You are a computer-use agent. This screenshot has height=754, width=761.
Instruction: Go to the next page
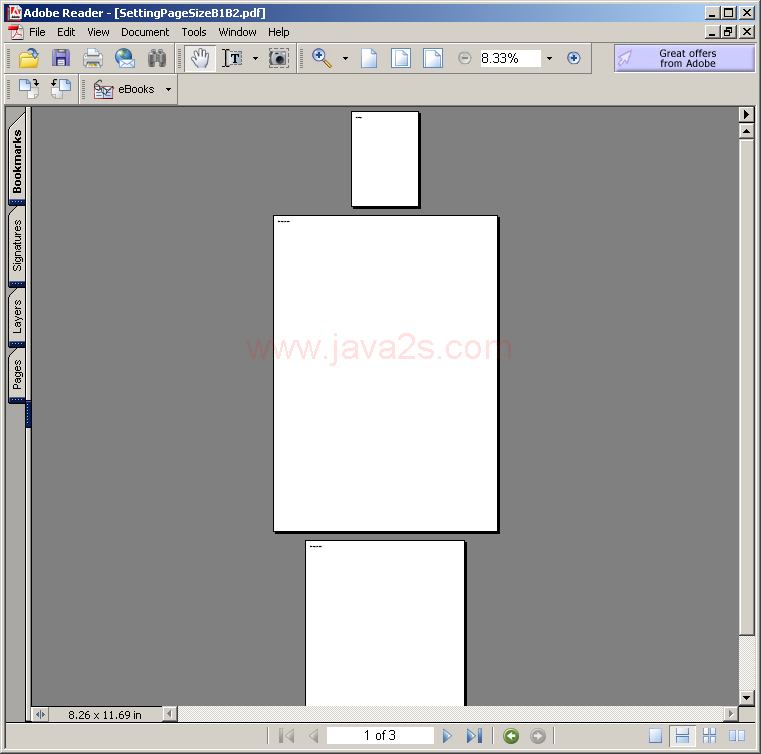coord(447,736)
